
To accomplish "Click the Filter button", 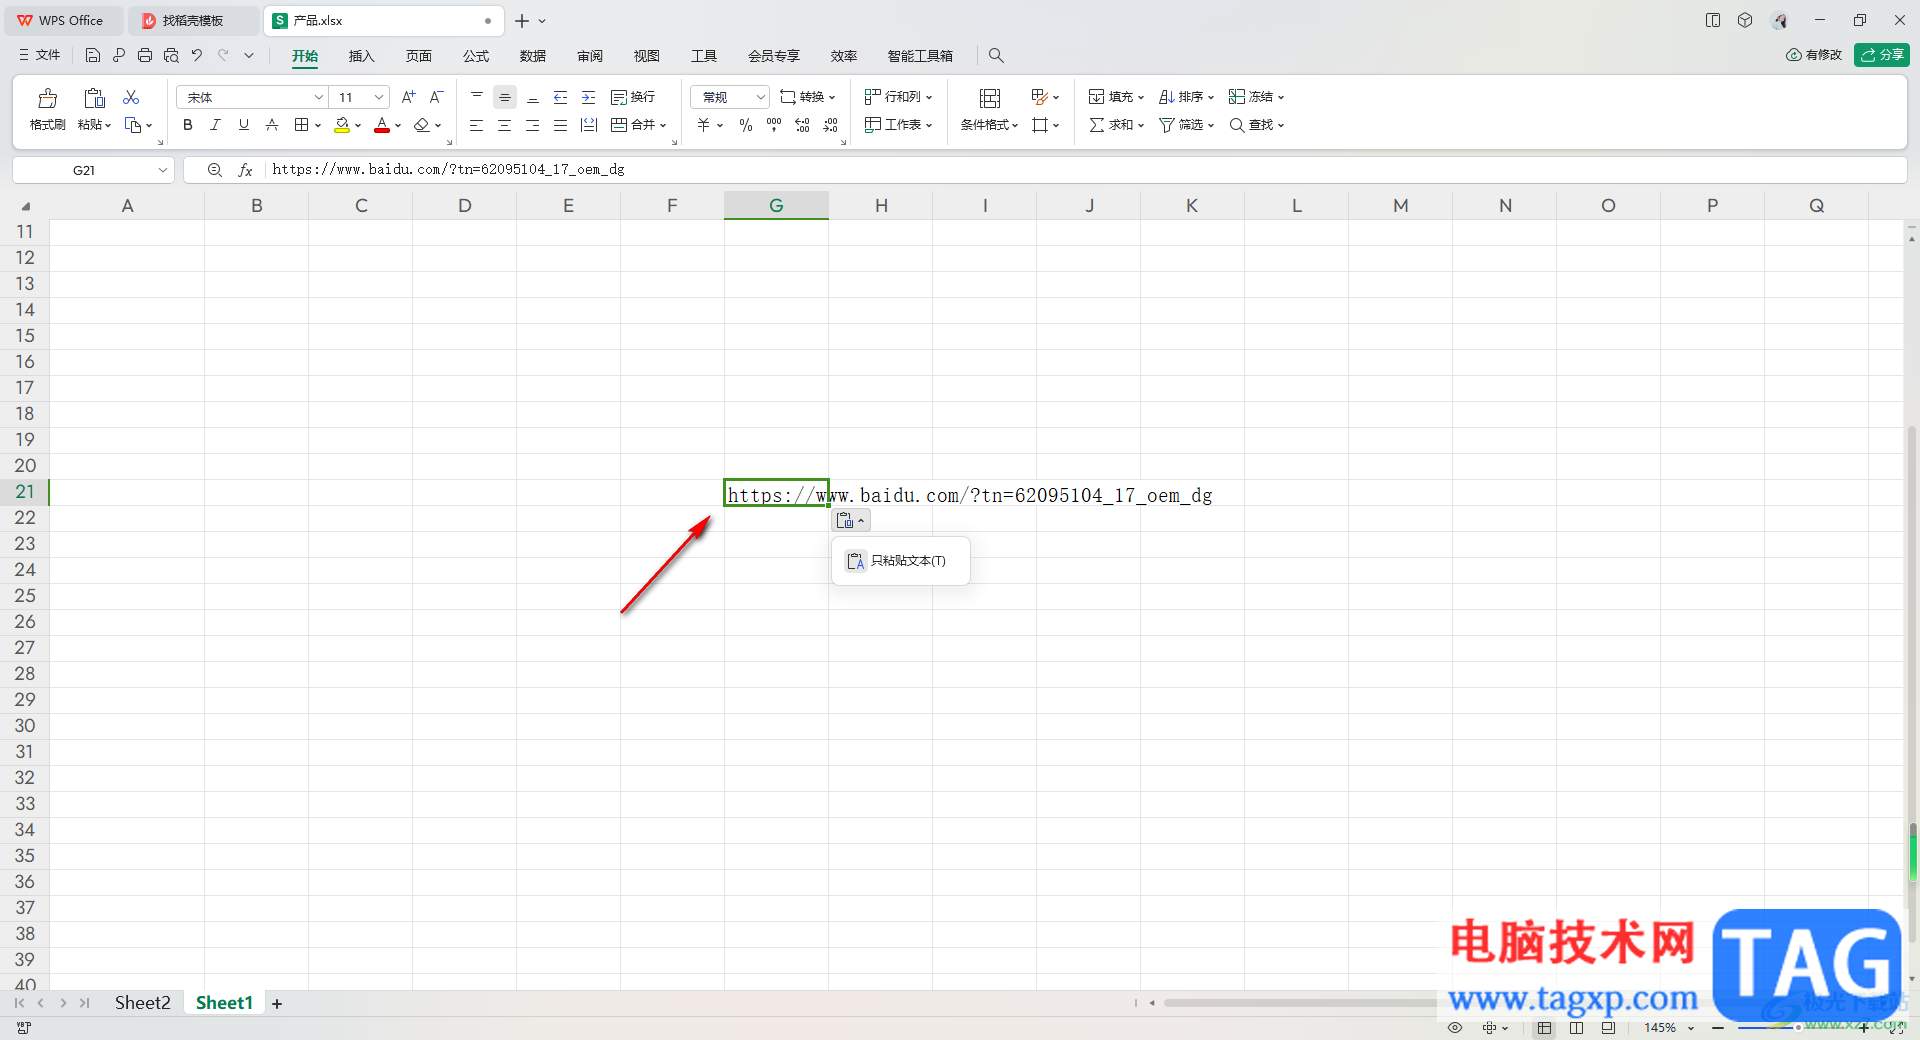I will (1186, 125).
